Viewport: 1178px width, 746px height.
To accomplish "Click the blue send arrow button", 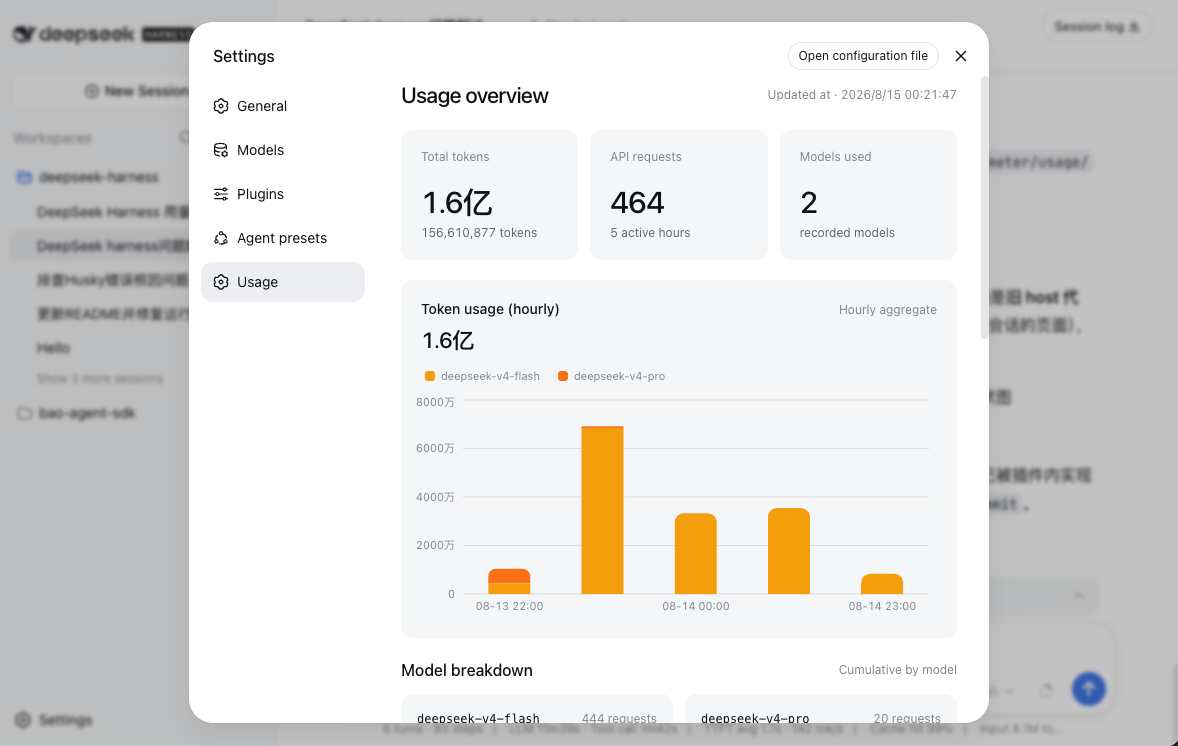I will (x=1089, y=688).
